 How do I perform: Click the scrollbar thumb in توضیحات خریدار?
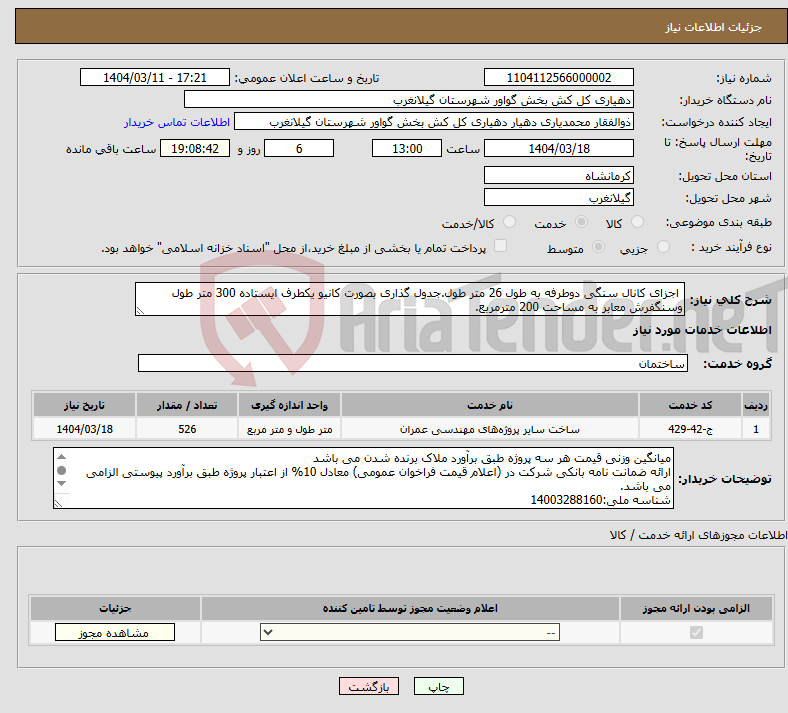(x=61, y=470)
